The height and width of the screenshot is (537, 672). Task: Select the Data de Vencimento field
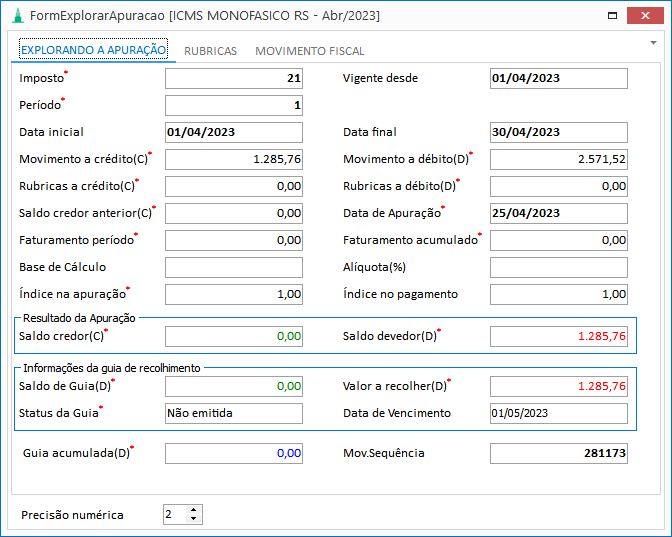coord(558,414)
